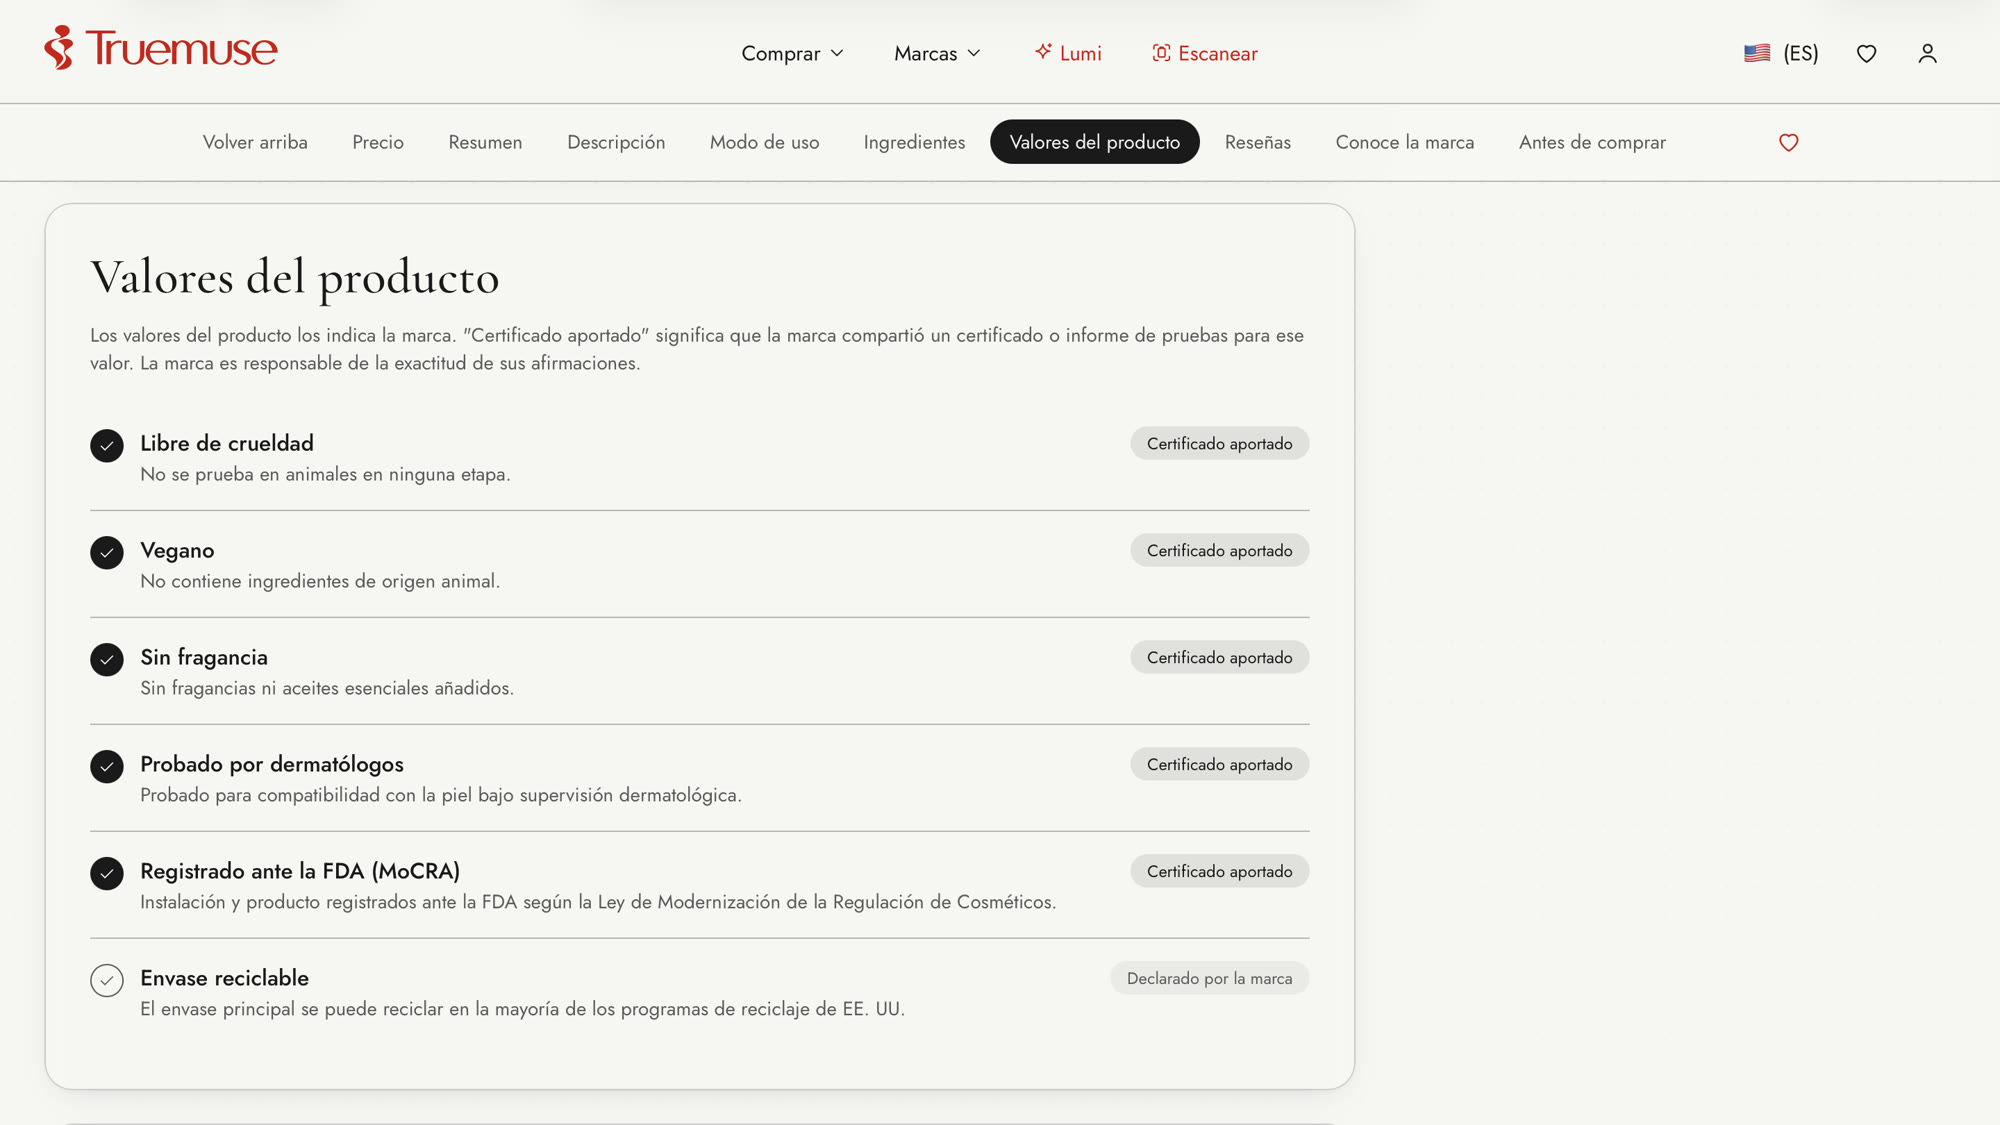The width and height of the screenshot is (2000, 1125).
Task: Click text 'No se prueba en animales en ninguna etapa.'
Action: 325,474
